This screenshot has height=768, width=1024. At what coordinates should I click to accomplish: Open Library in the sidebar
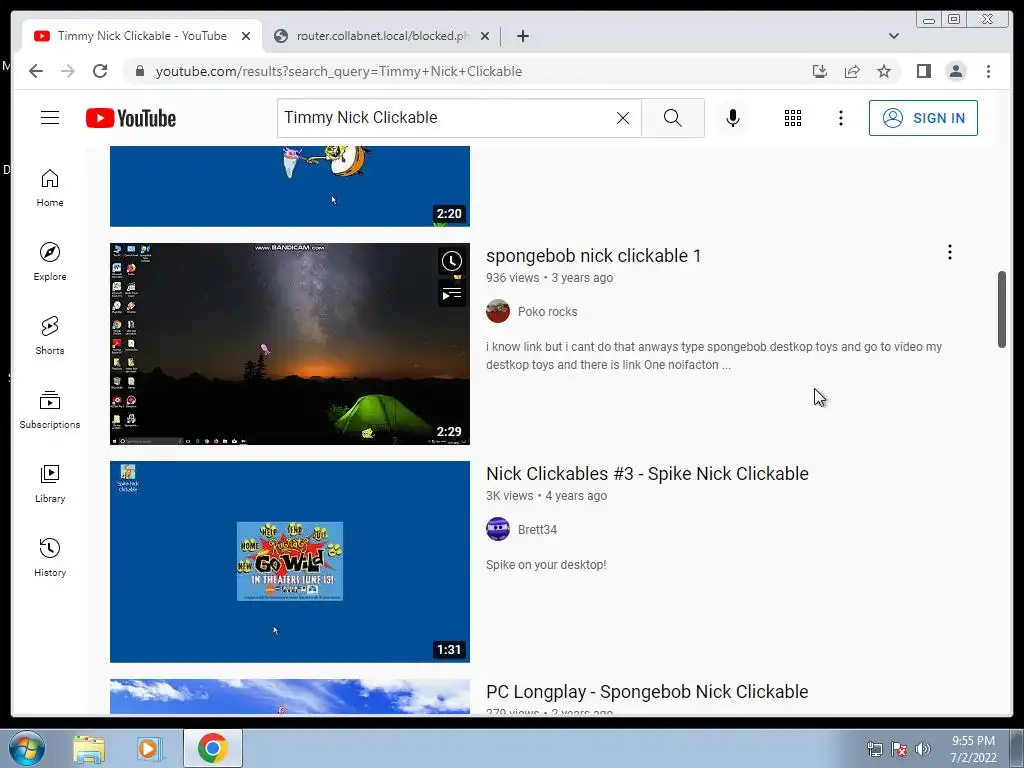coord(50,483)
